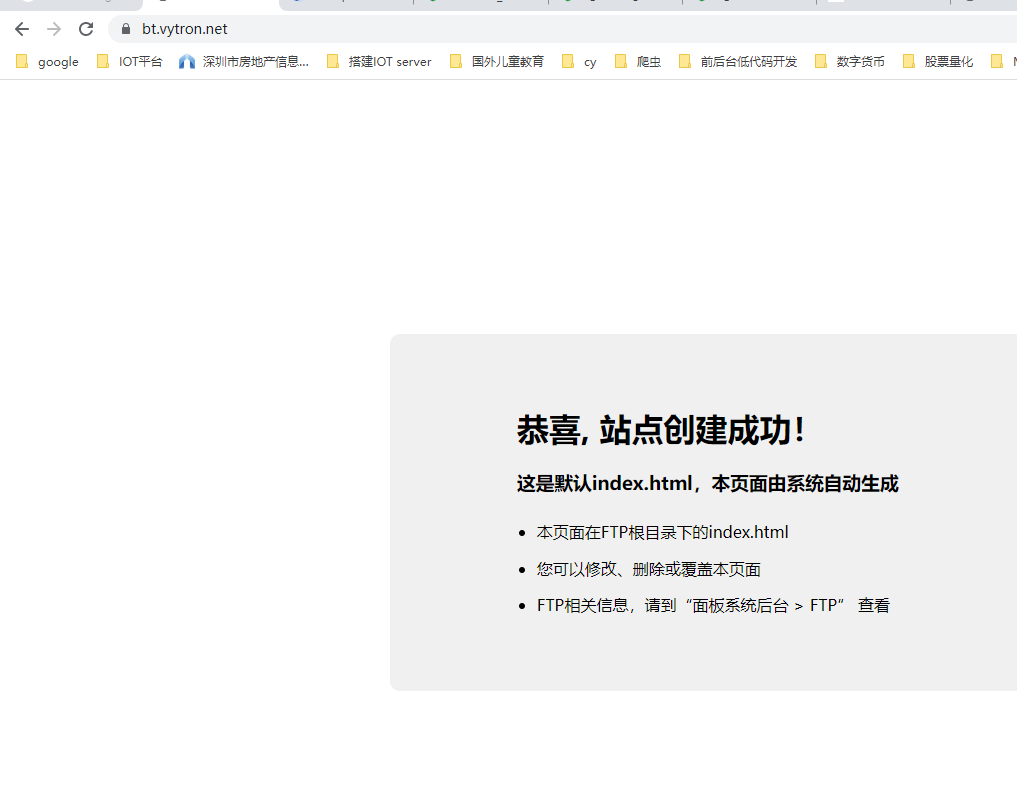
Task: Open the cy bookmark folder
Action: (579, 62)
